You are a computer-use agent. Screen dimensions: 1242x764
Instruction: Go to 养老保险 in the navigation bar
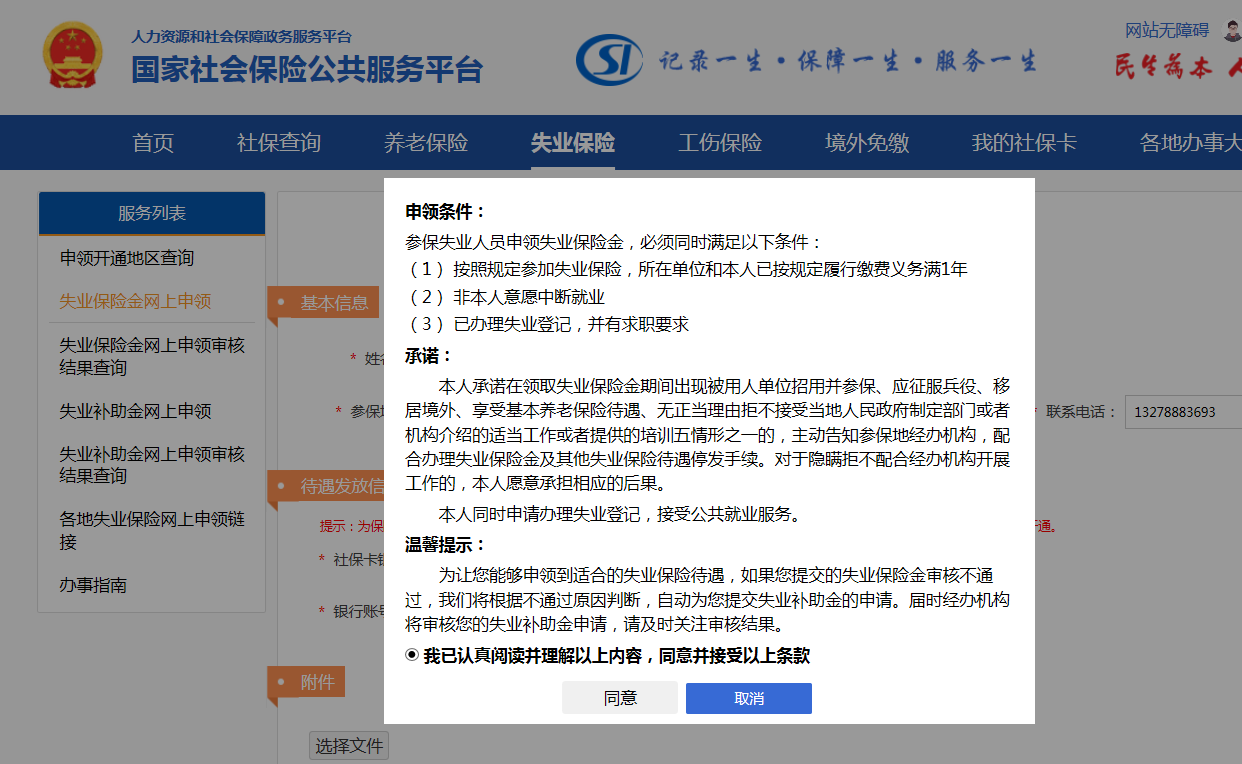pos(426,143)
